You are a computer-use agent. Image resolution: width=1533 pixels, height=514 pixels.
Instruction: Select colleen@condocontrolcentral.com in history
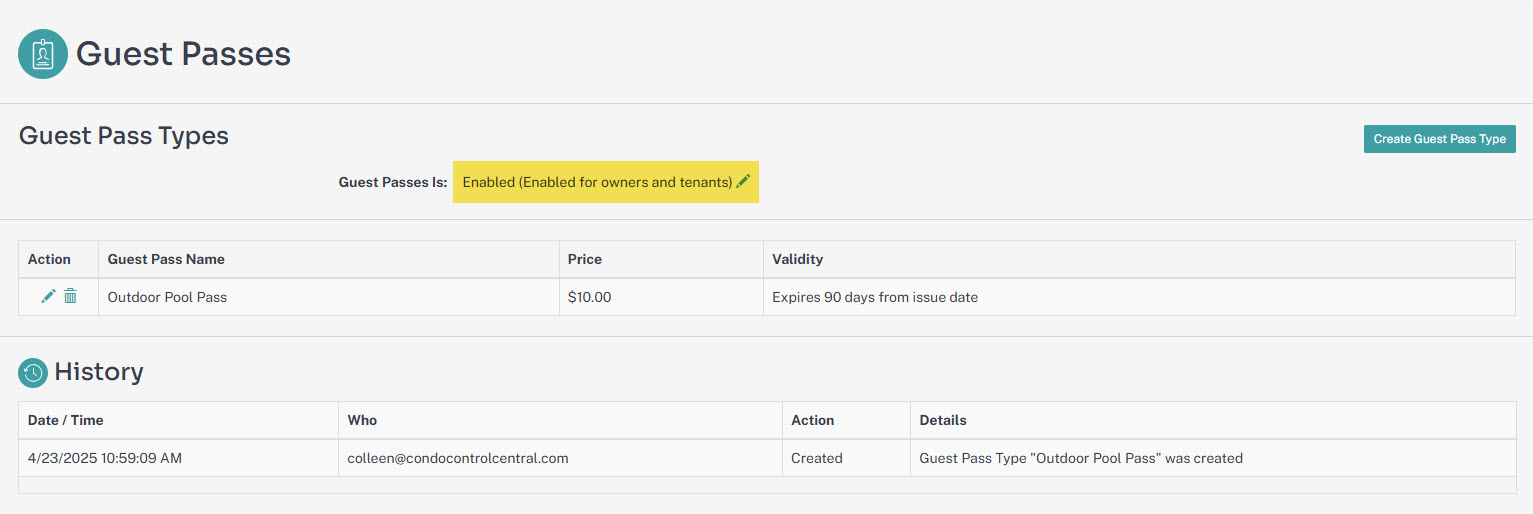point(458,458)
